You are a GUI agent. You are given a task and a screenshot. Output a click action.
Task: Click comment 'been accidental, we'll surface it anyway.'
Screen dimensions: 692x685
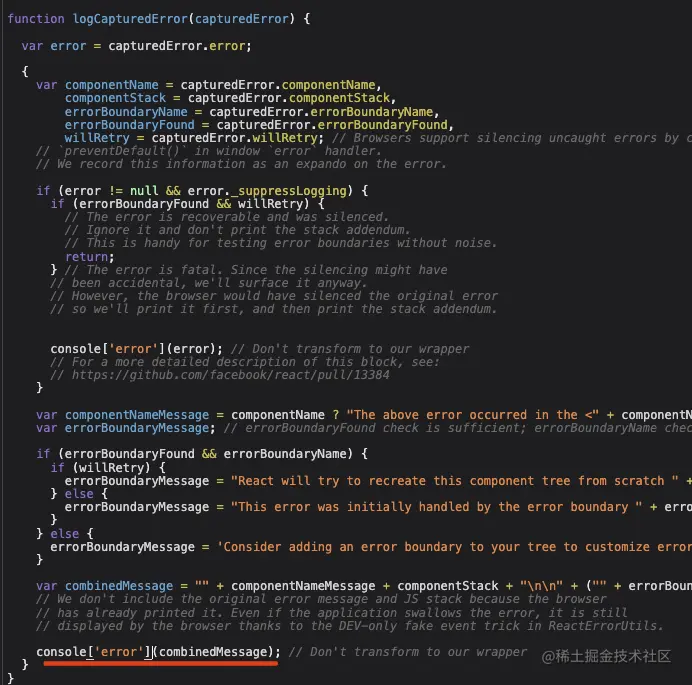pos(209,283)
